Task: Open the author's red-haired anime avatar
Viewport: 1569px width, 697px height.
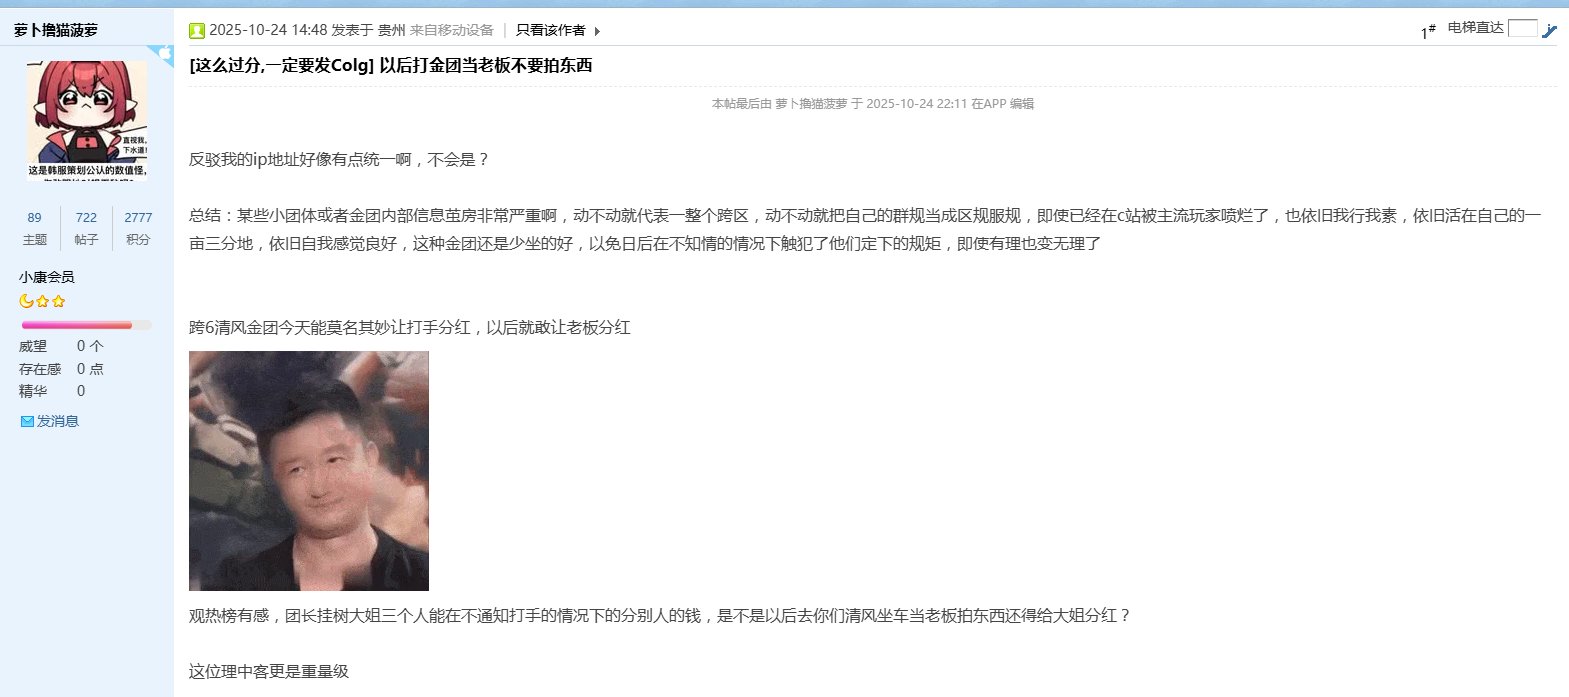Action: [87, 120]
